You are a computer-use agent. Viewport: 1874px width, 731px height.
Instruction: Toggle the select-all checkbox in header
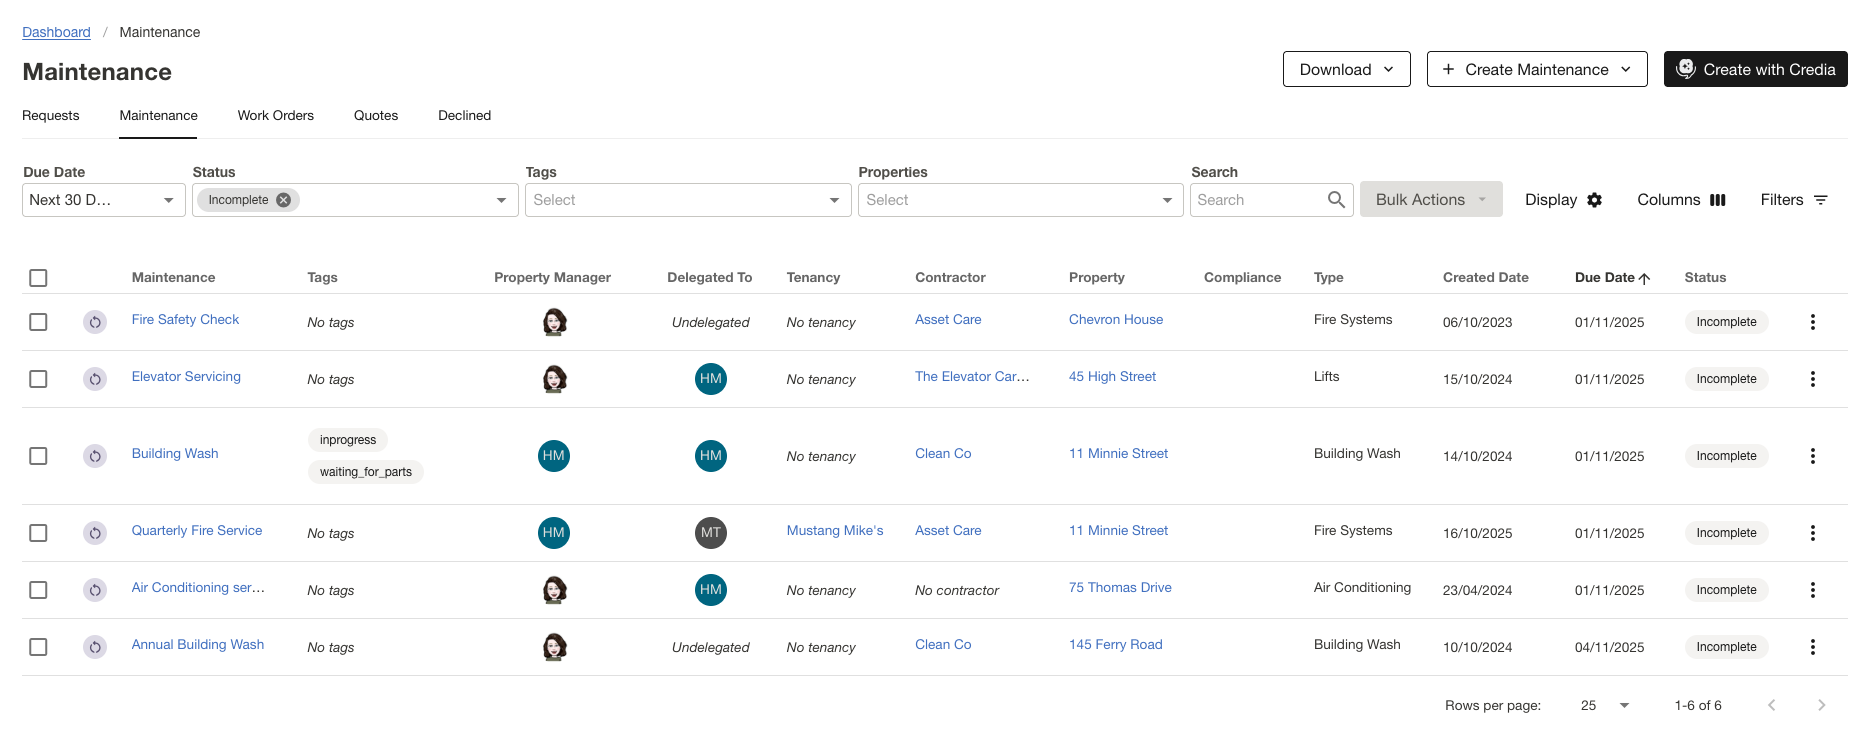pyautogui.click(x=38, y=278)
